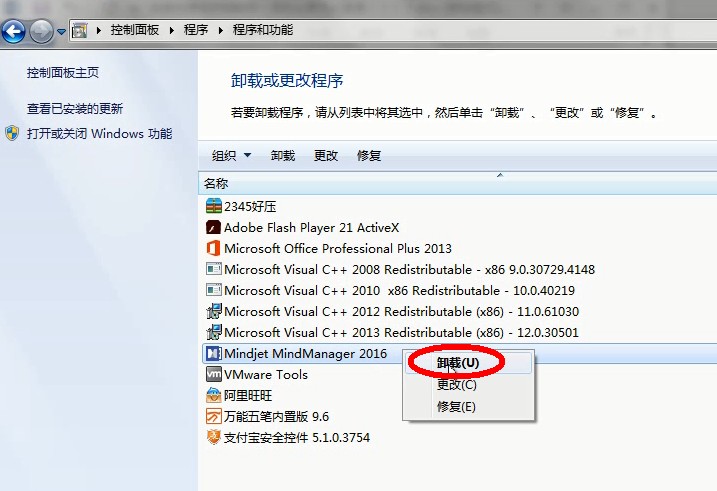Click the greyed forward navigation arrow

pyautogui.click(x=41, y=32)
